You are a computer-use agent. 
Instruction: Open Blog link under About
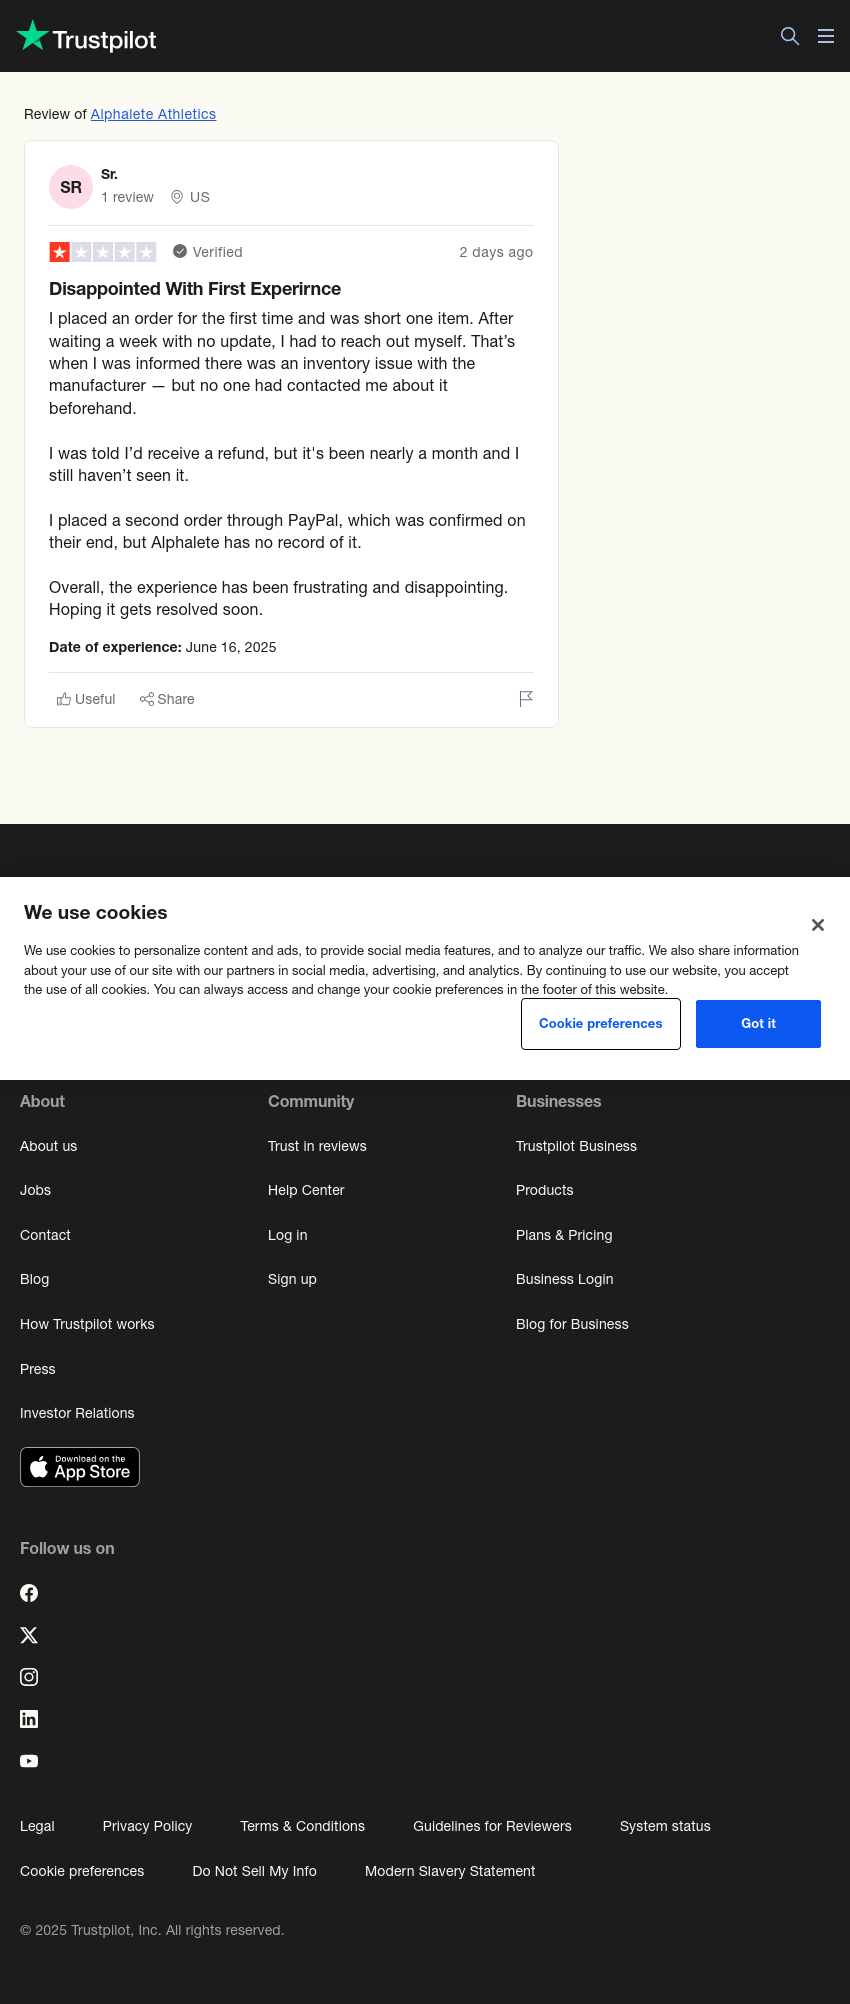34,1279
